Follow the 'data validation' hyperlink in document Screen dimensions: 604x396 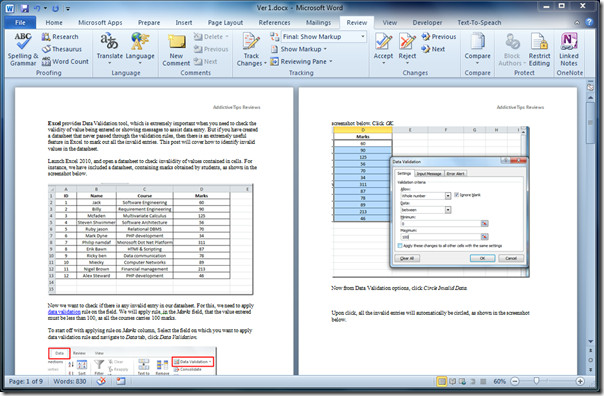(64, 312)
